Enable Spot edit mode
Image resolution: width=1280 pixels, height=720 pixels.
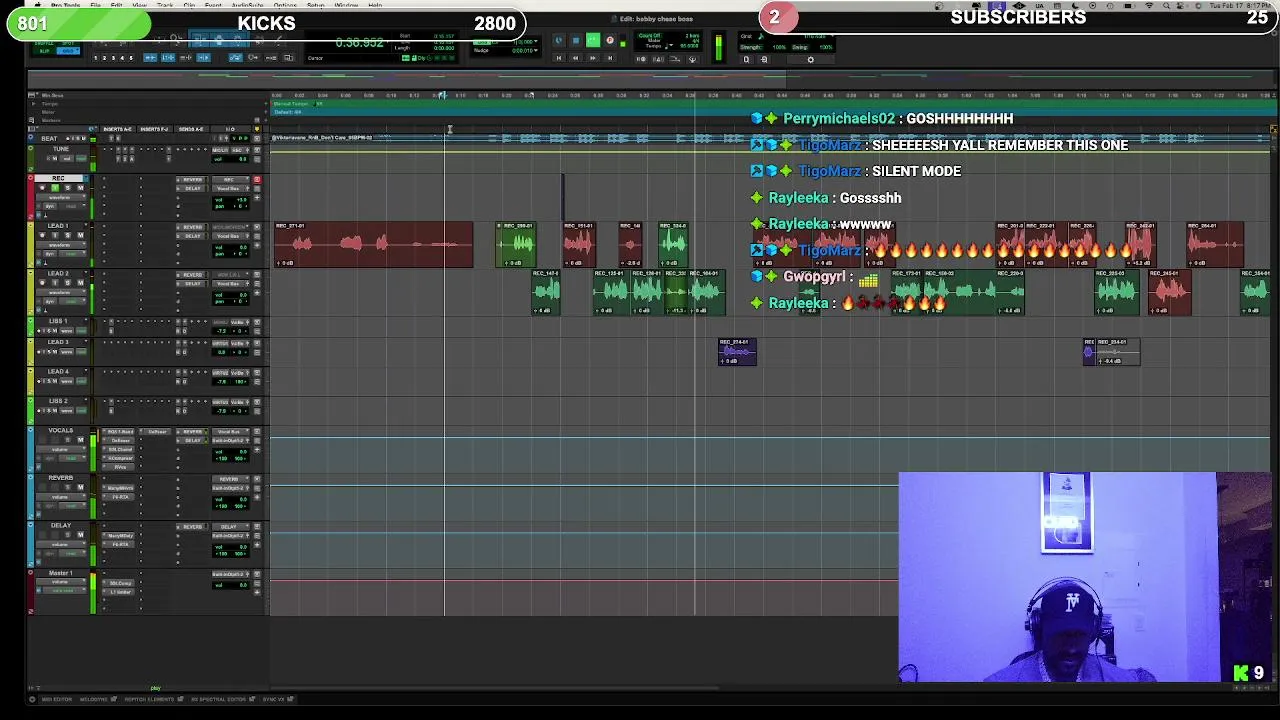point(68,43)
